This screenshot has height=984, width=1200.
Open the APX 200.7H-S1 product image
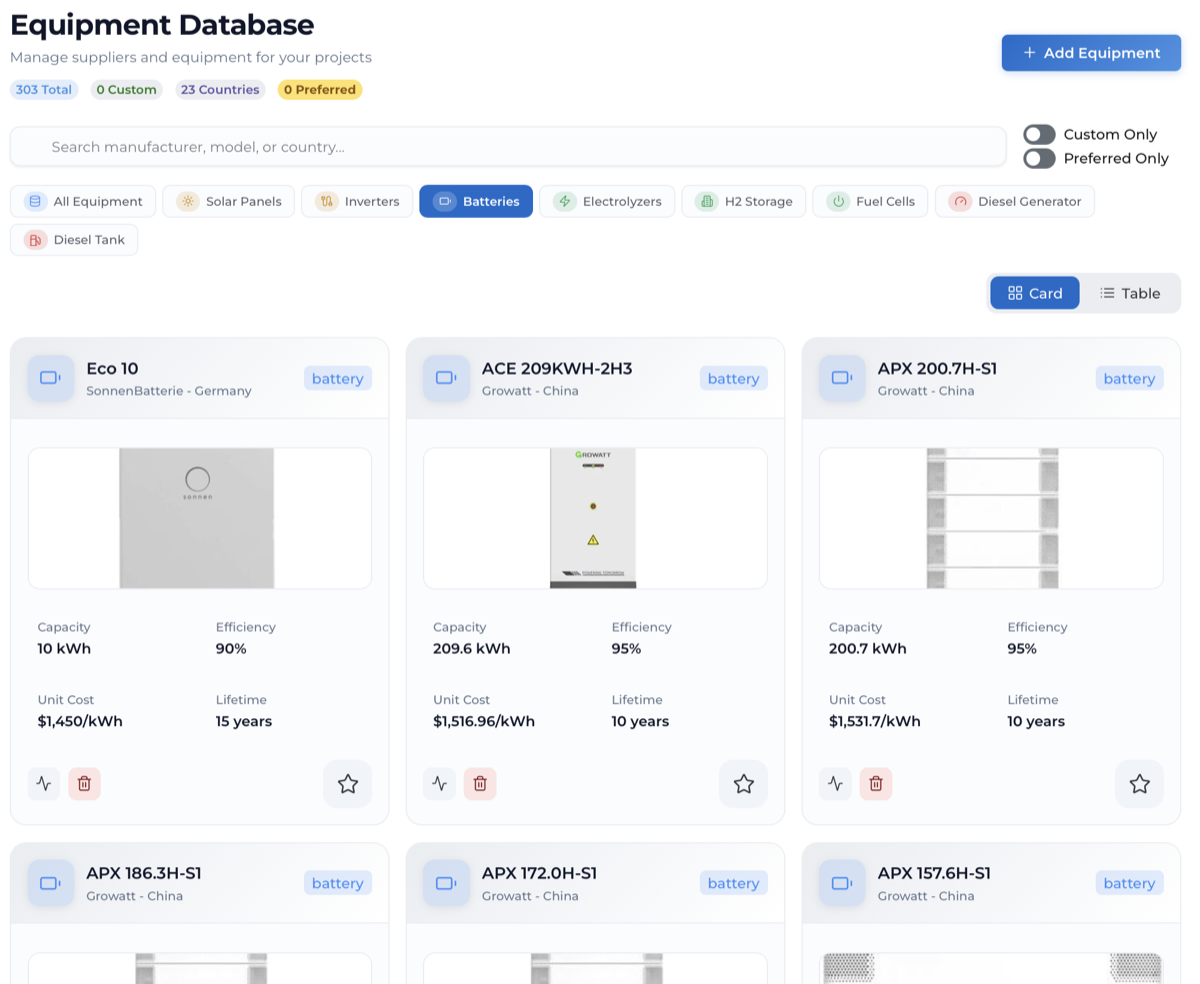pyautogui.click(x=991, y=518)
